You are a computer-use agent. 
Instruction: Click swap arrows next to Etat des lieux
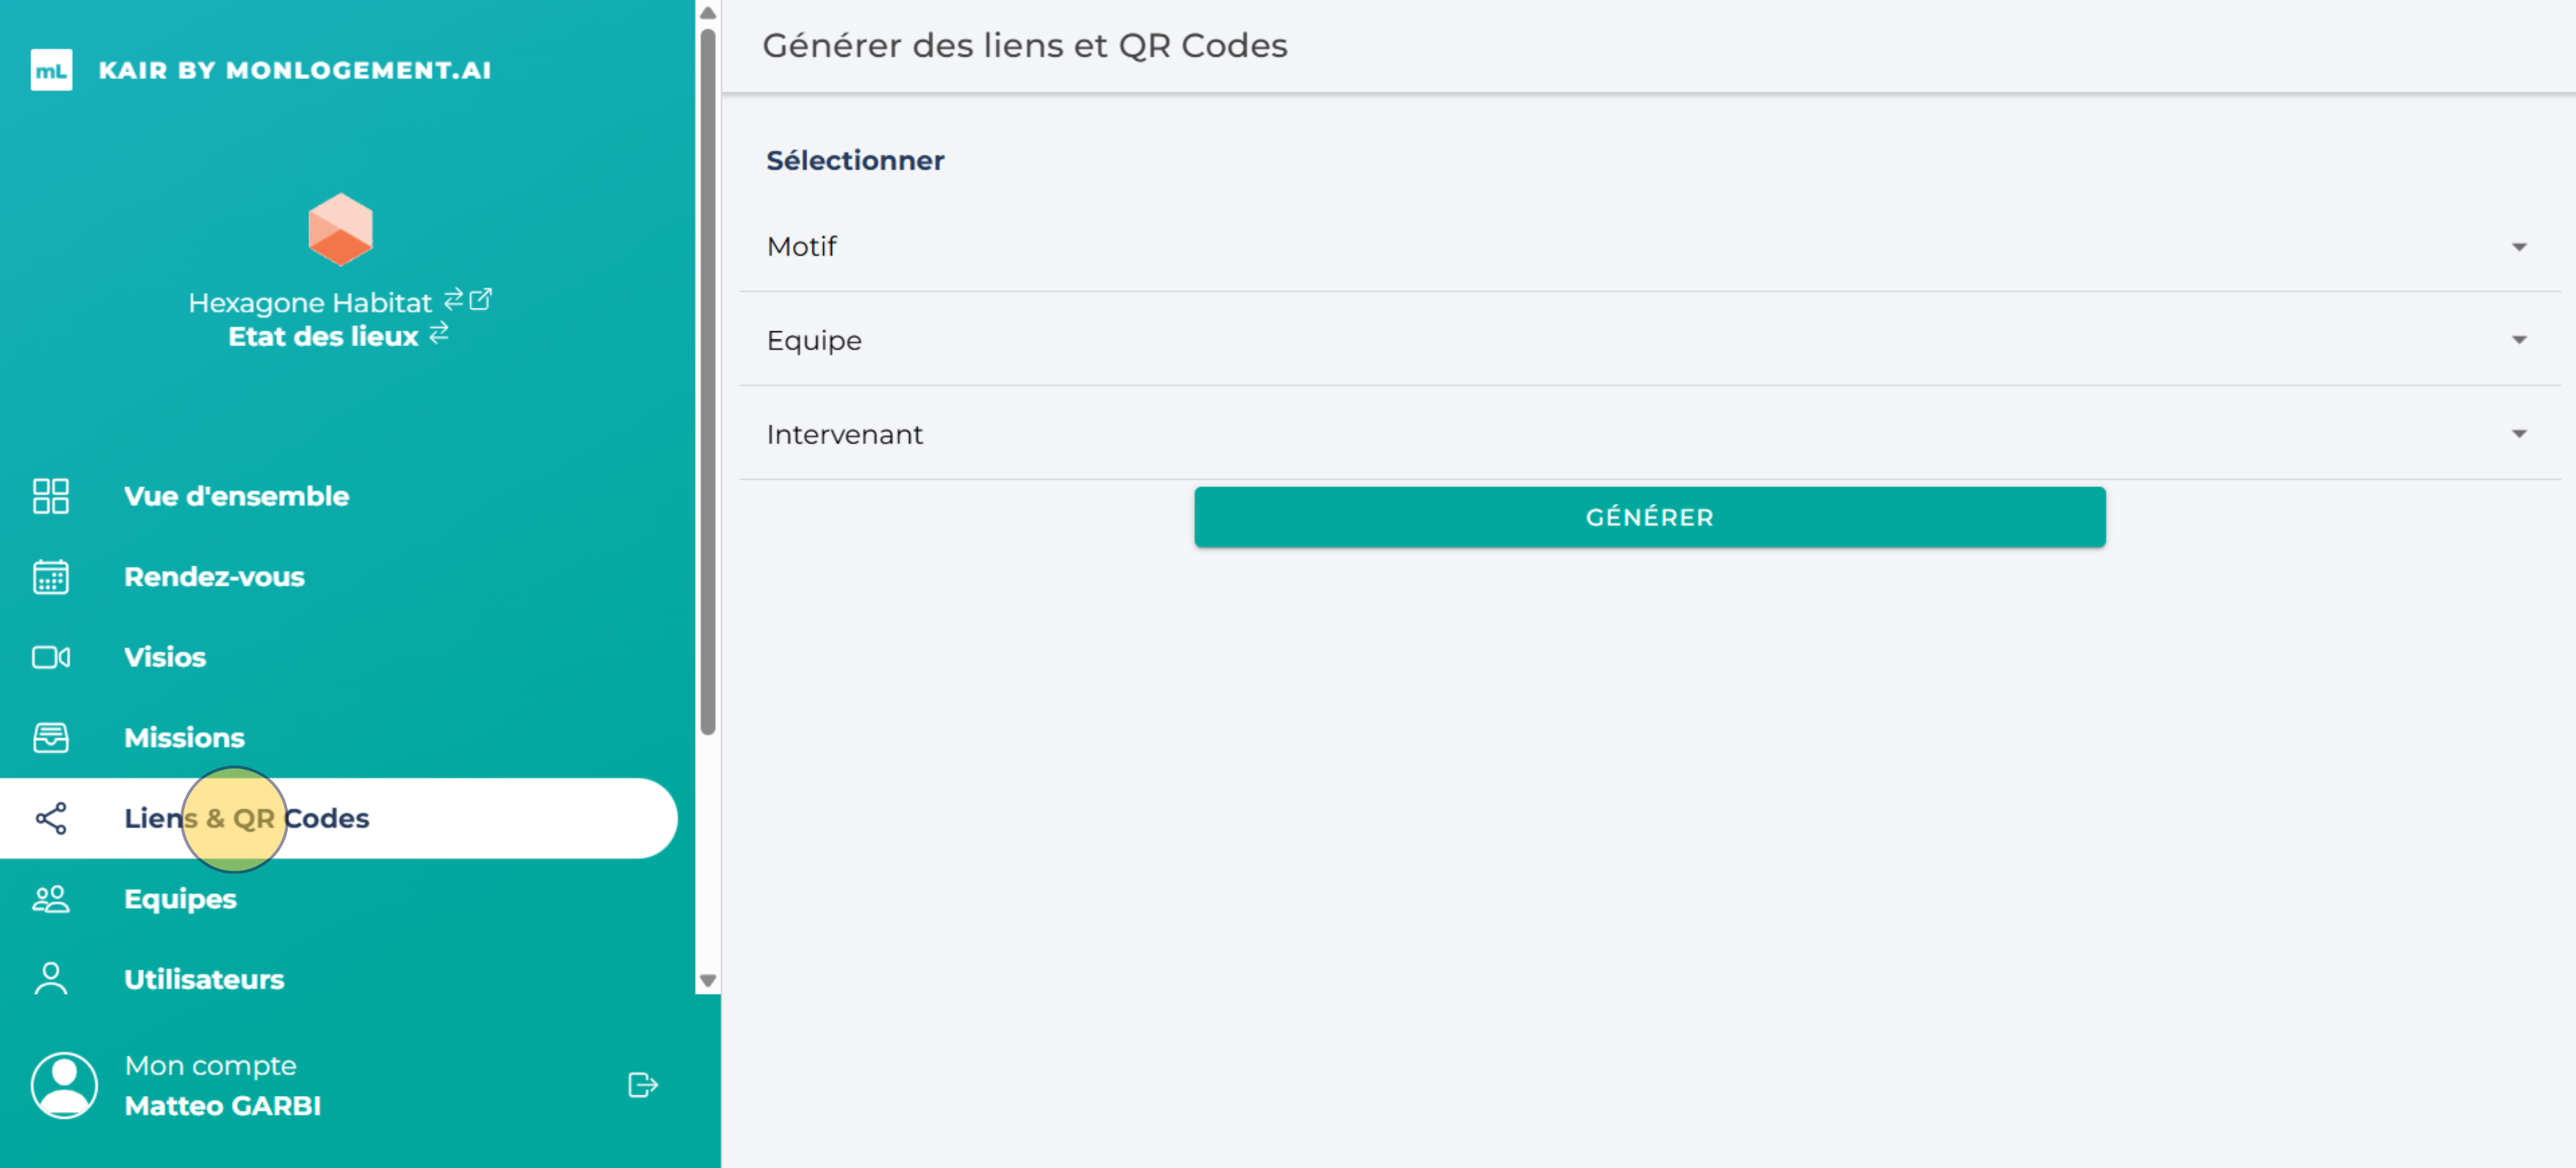pos(439,334)
